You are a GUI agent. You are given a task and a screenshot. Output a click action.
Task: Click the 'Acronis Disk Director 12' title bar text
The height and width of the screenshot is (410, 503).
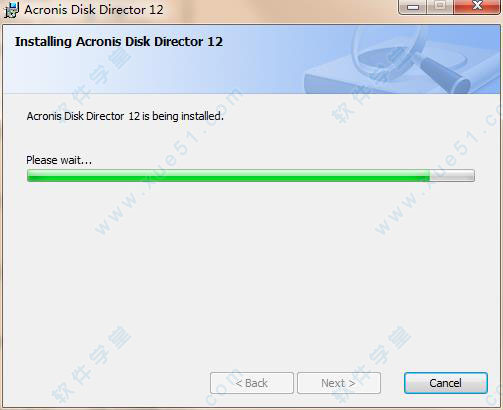click(94, 10)
